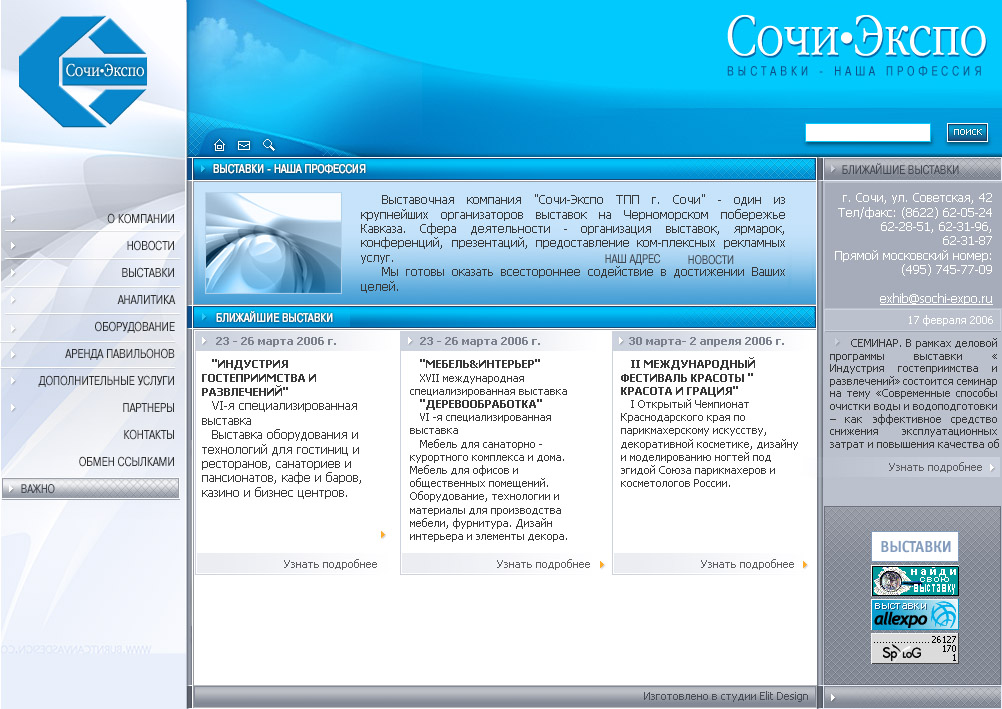Click the large Сочи•Экспо header title
The width and height of the screenshot is (1002, 709).
[856, 37]
